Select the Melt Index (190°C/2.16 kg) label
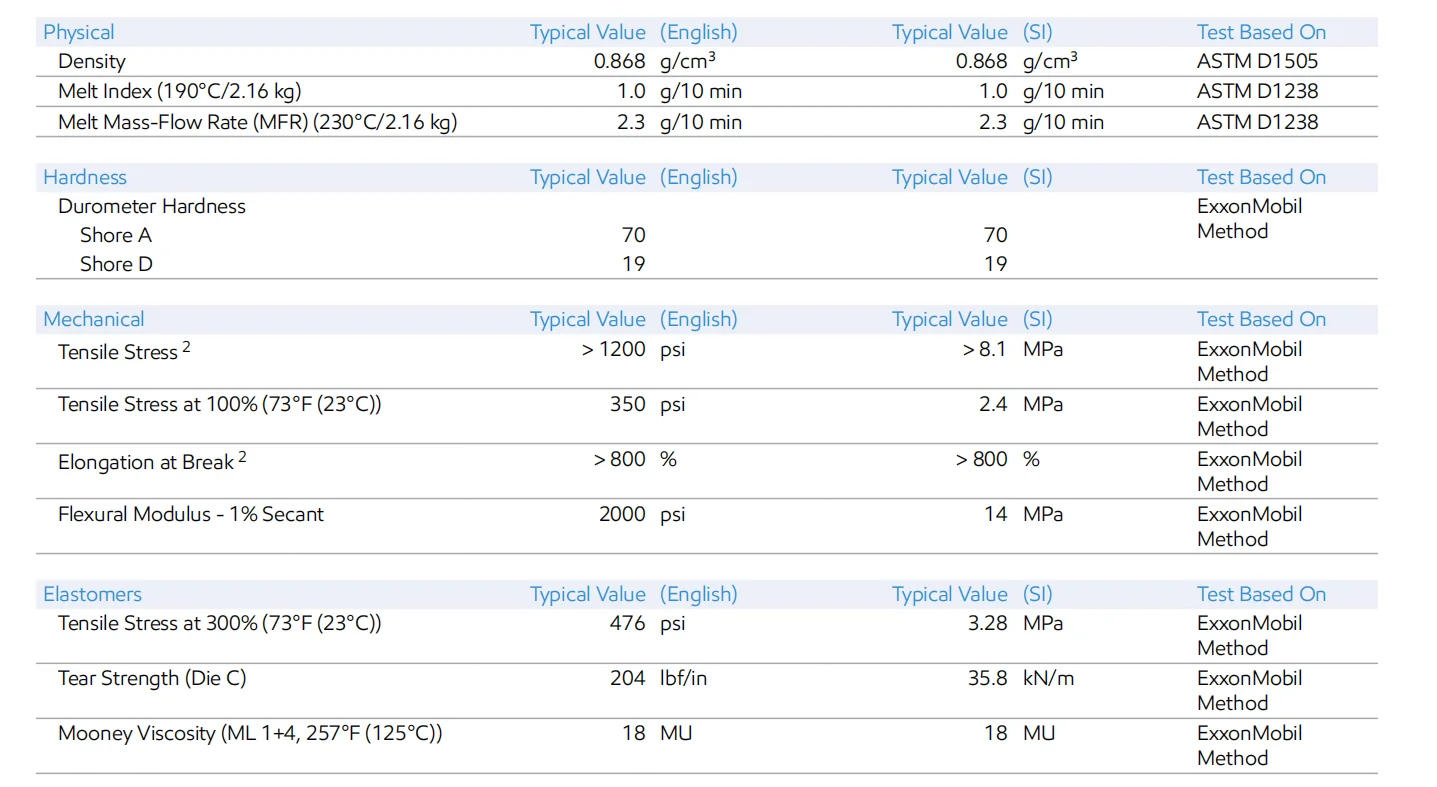This screenshot has width=1437, height=787. tap(179, 91)
